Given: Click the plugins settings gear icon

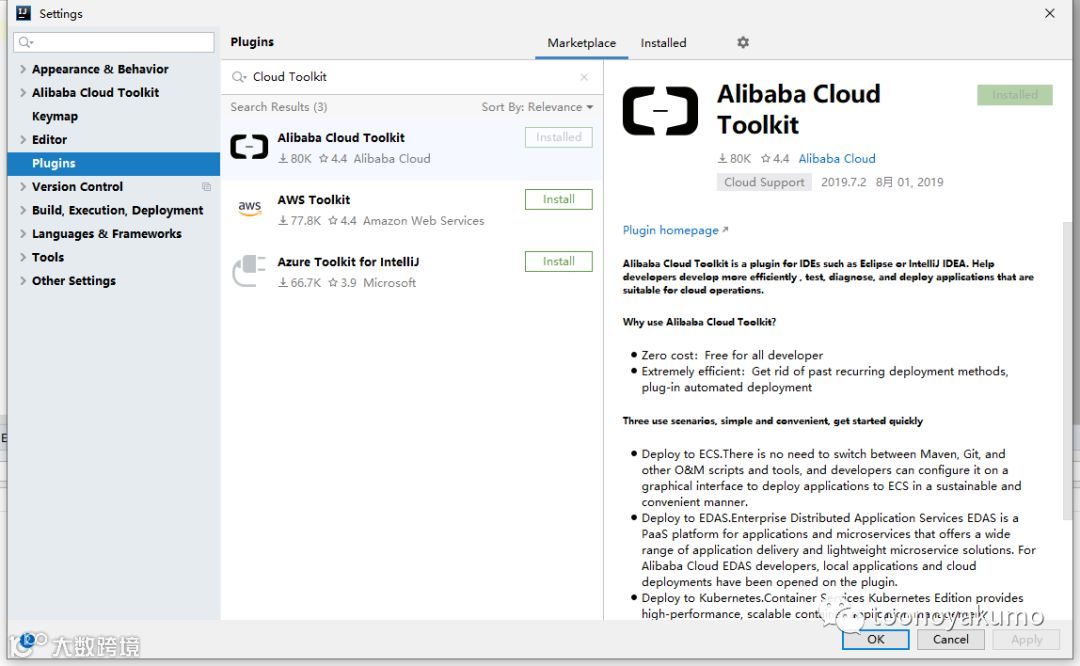Looking at the screenshot, I should (x=742, y=42).
